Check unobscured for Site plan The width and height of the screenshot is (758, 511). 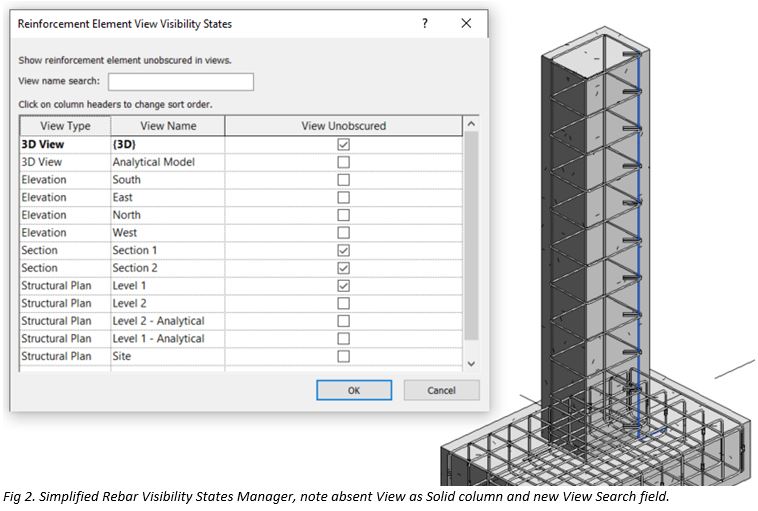pyautogui.click(x=344, y=356)
